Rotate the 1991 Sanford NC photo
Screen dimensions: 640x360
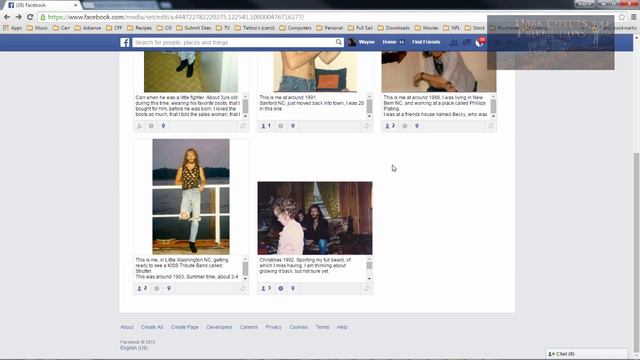tap(367, 126)
